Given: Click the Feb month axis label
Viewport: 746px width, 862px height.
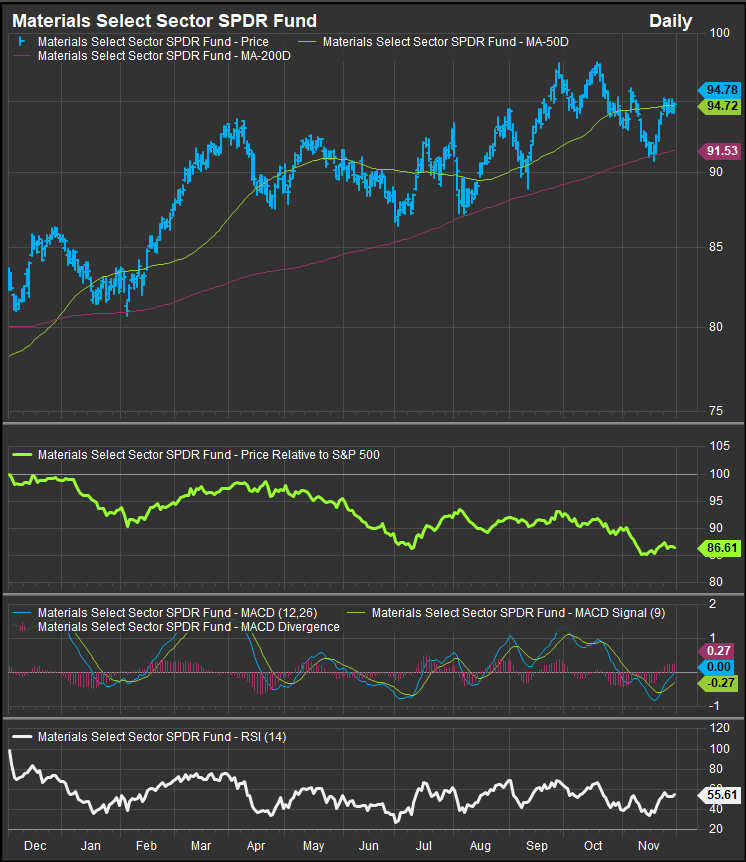Looking at the screenshot, I should (x=146, y=846).
